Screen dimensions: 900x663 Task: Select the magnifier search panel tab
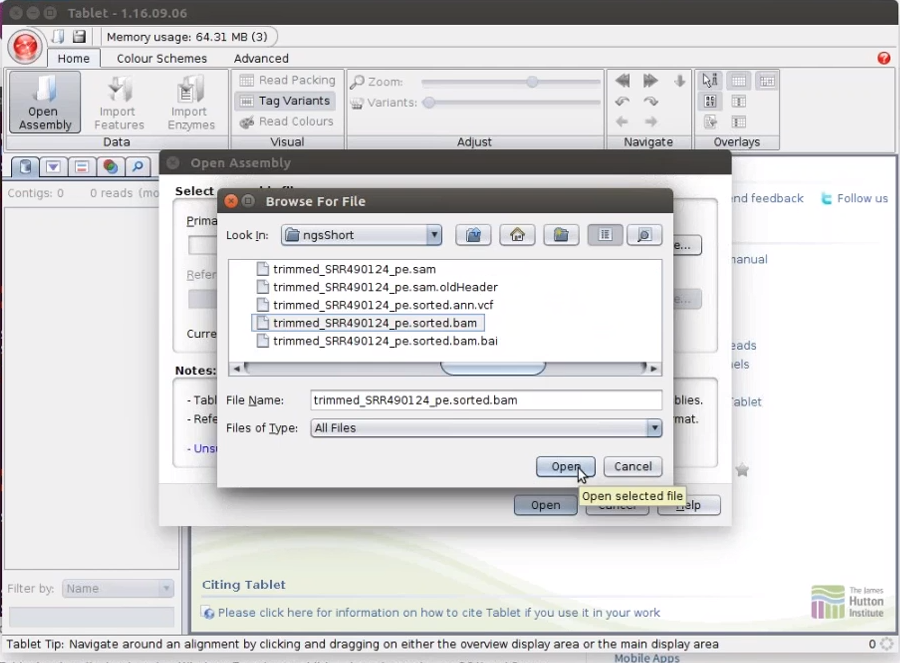138,167
